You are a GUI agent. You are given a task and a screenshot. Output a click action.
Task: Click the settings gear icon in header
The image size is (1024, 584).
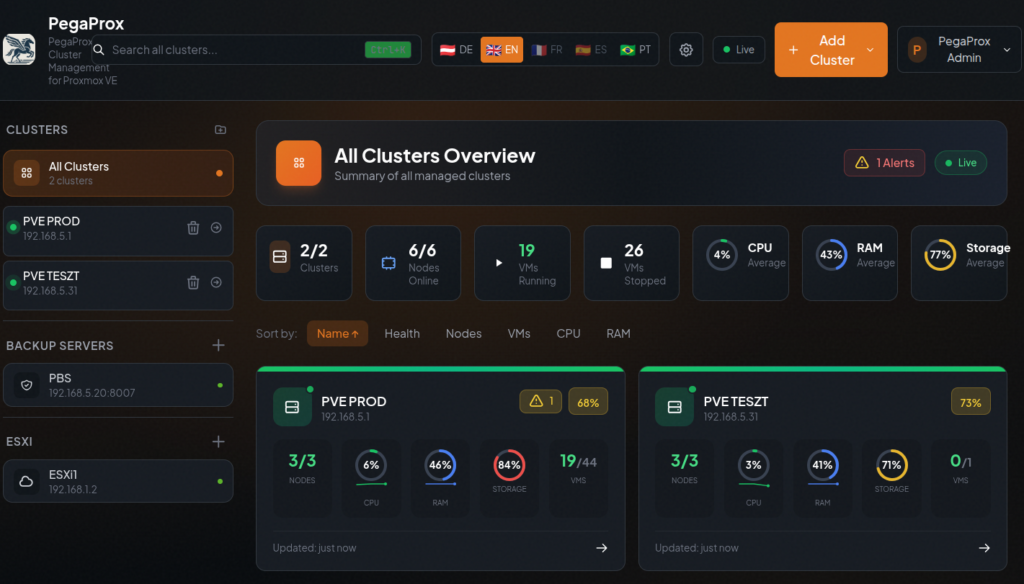click(x=686, y=50)
